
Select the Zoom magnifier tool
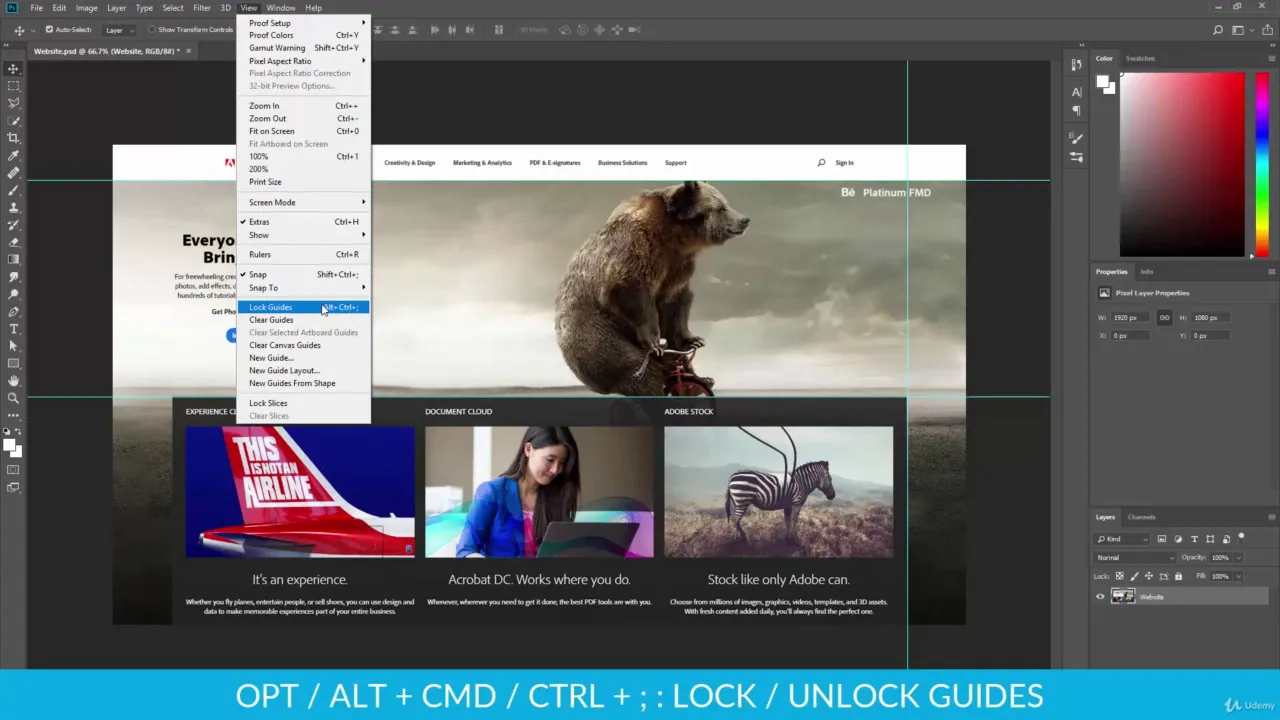[14, 398]
